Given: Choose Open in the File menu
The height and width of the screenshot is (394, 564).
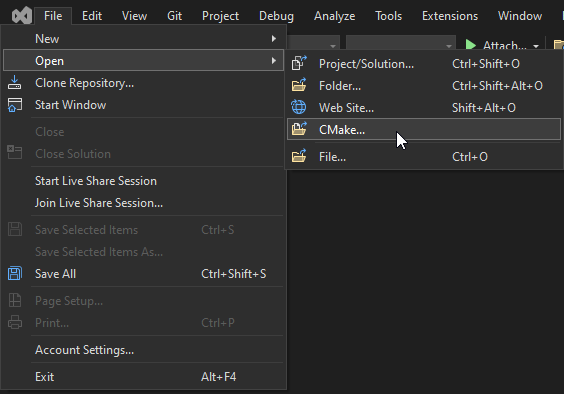Looking at the screenshot, I should 143,60.
